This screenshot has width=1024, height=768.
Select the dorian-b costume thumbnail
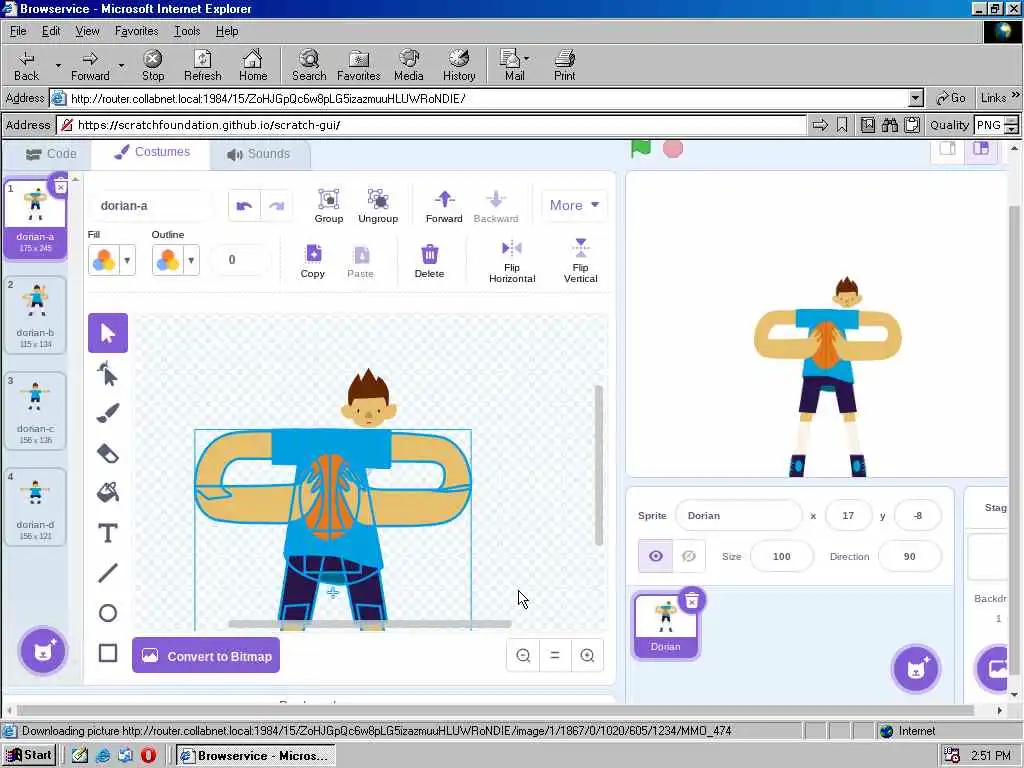pos(35,315)
